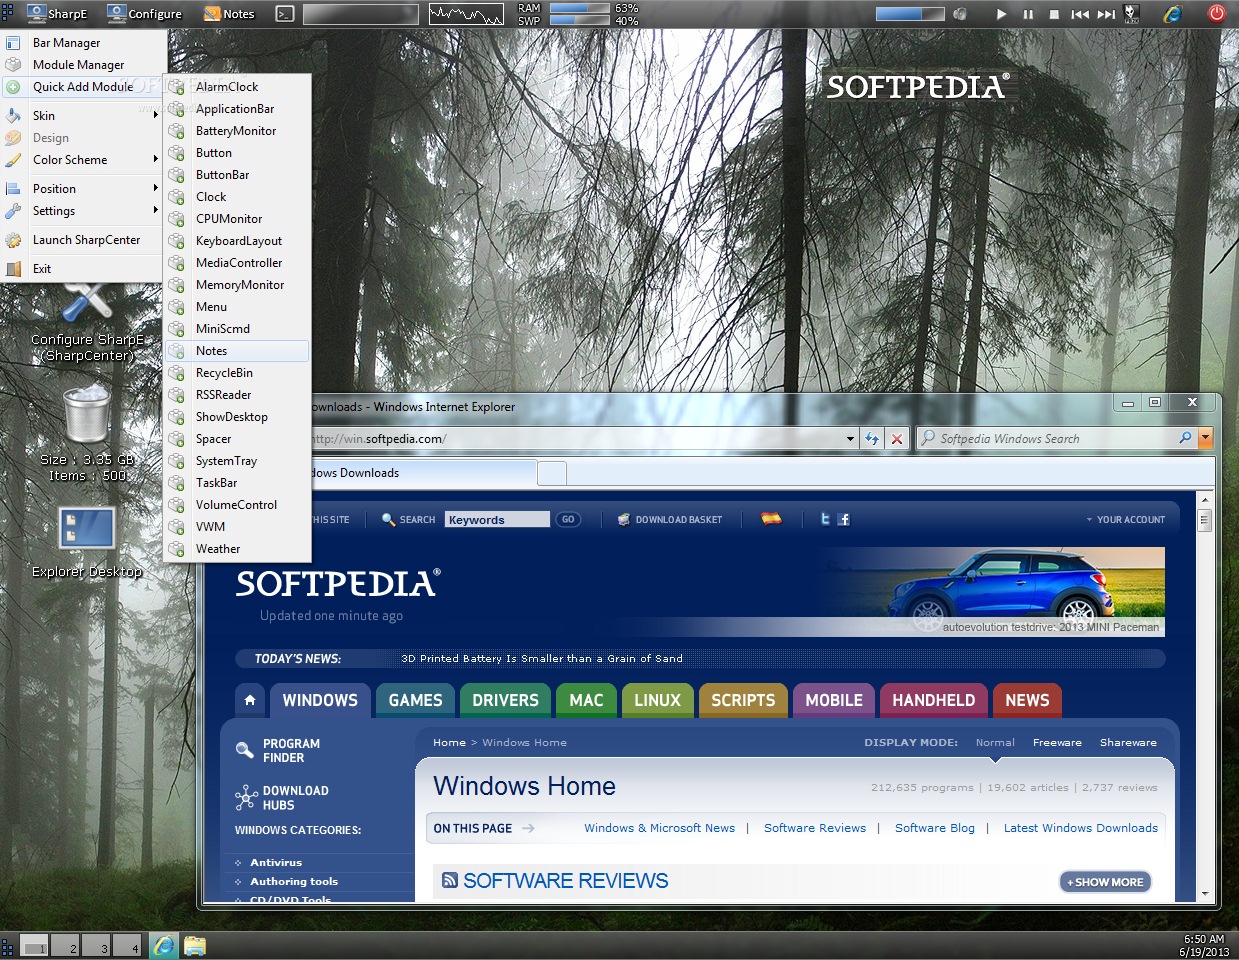1239x960 pixels.
Task: Skip to the next track
Action: (x=1106, y=14)
